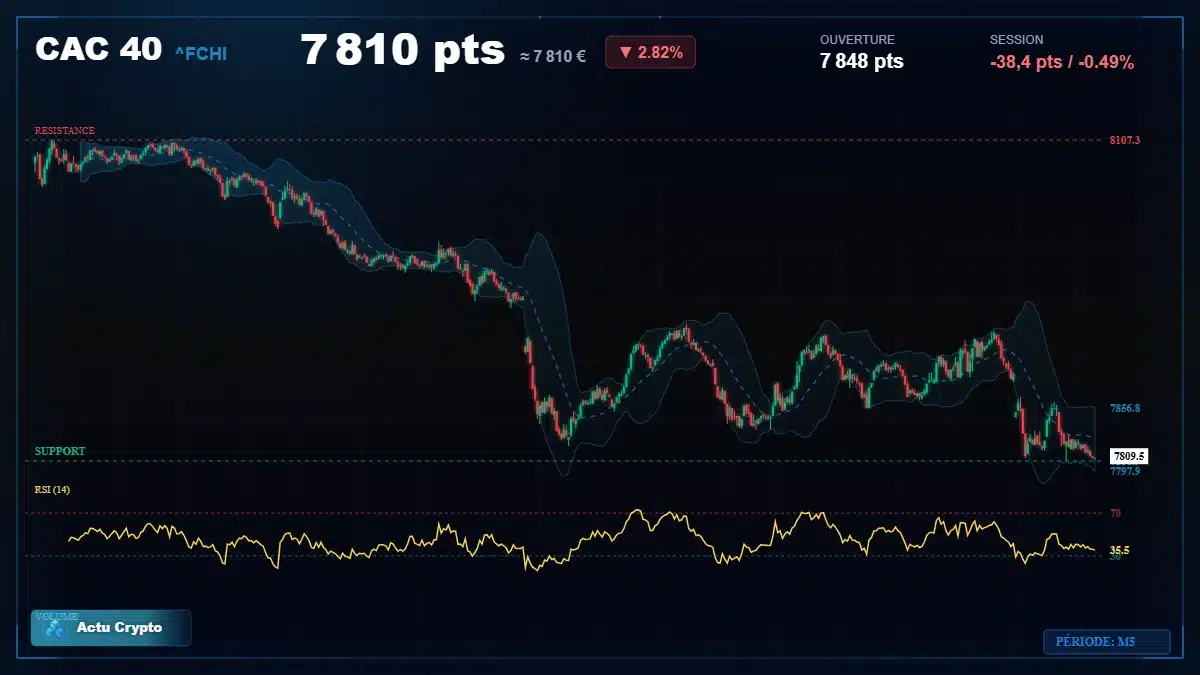Click the CAC 40 index title
This screenshot has width=1200, height=675.
[x=98, y=49]
